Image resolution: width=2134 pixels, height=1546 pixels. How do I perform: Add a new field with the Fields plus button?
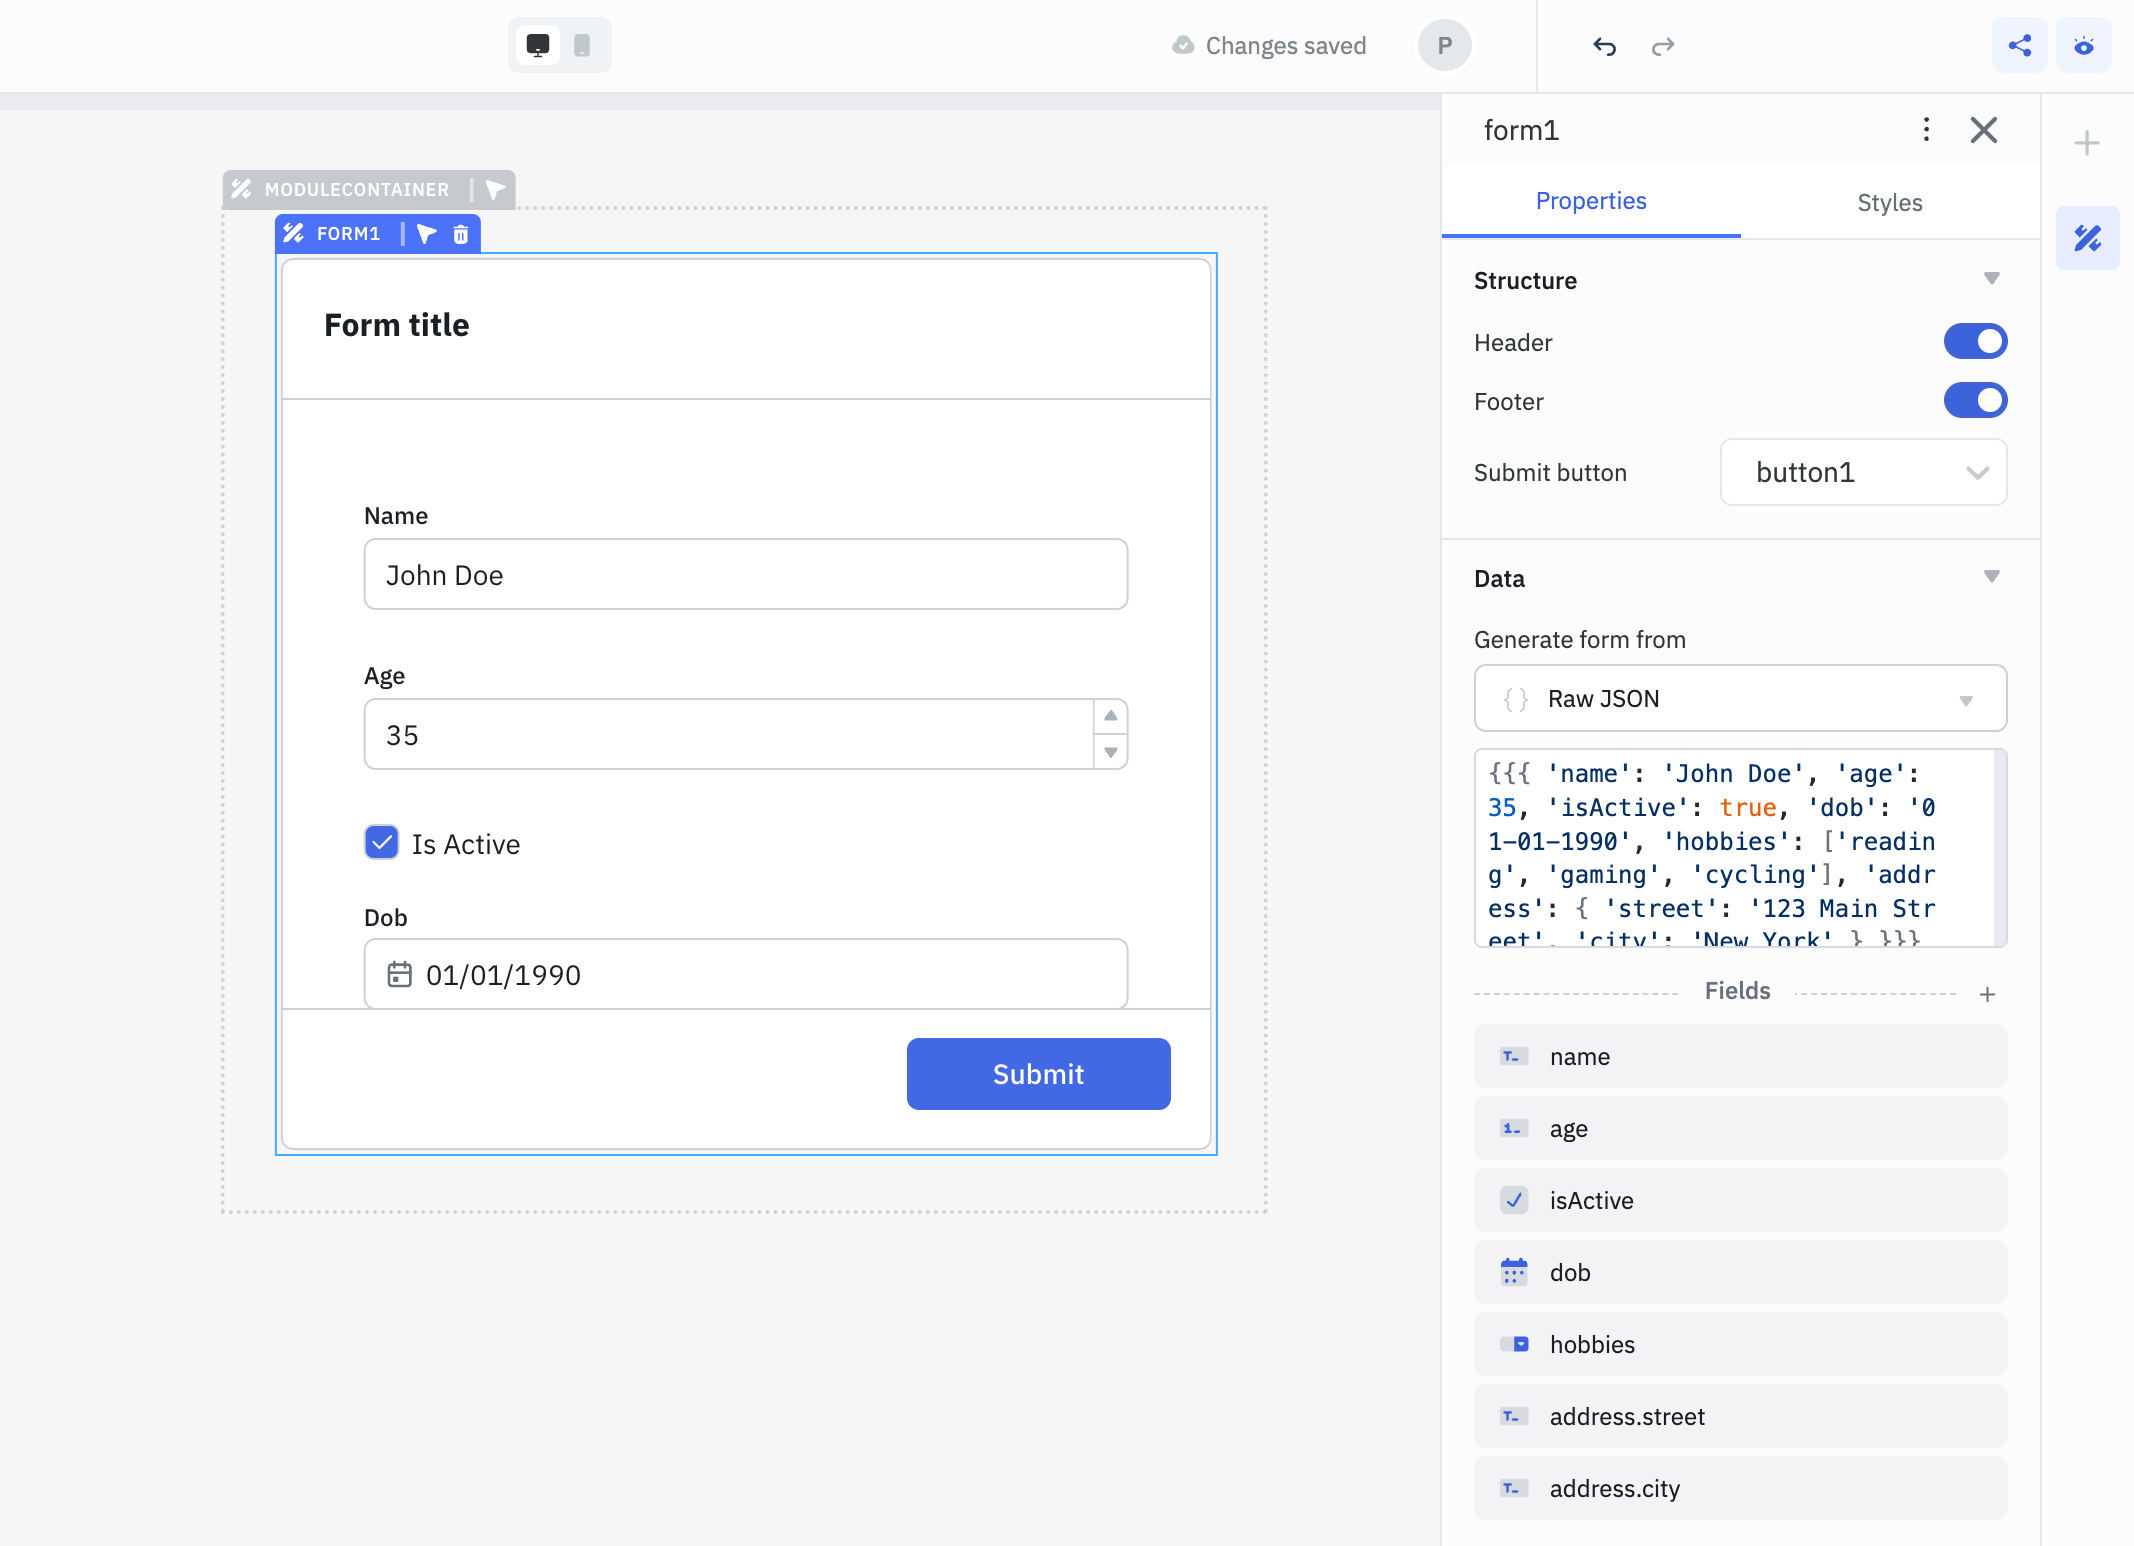click(x=1986, y=992)
